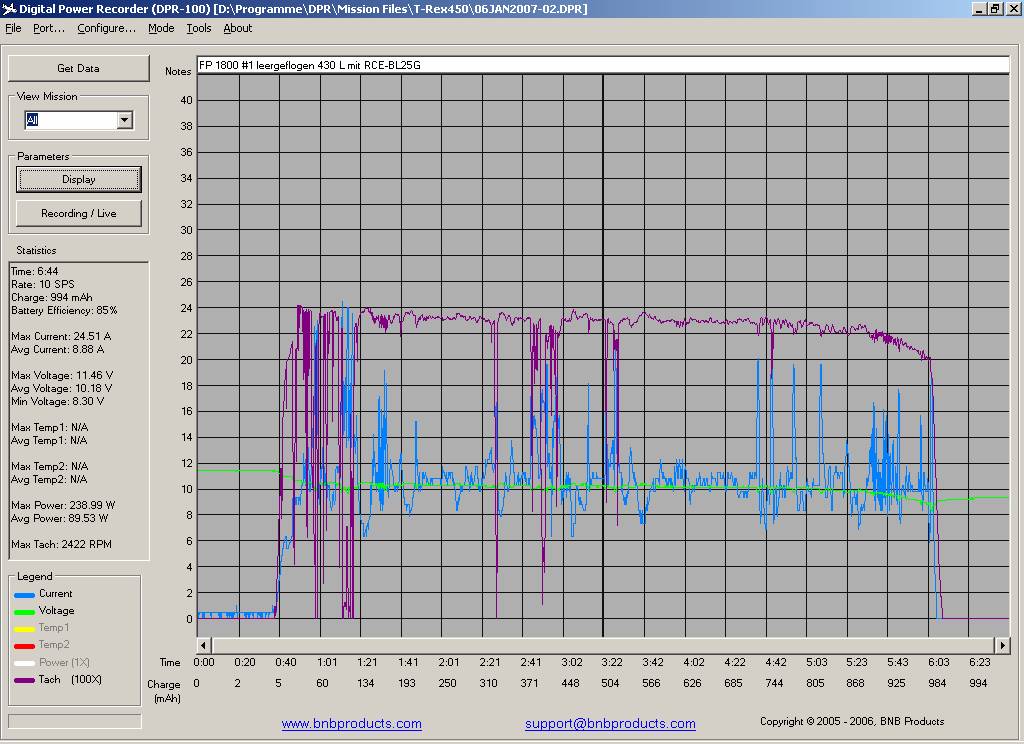This screenshot has height=744, width=1024.
Task: Click the application icon in title bar
Action: pos(8,8)
